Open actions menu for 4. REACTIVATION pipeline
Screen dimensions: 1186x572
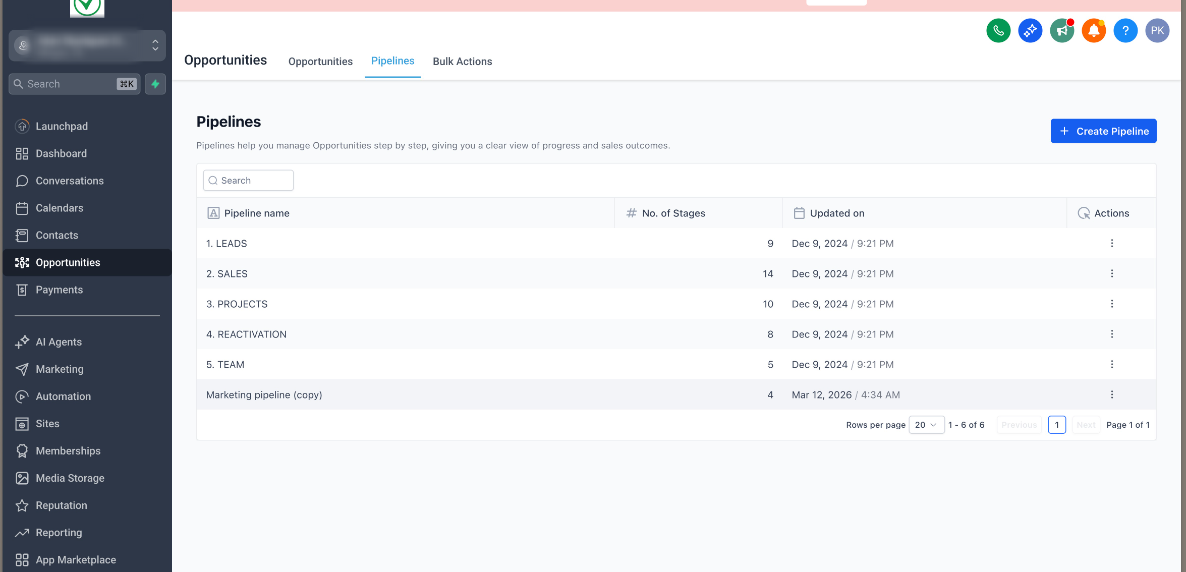(1112, 334)
